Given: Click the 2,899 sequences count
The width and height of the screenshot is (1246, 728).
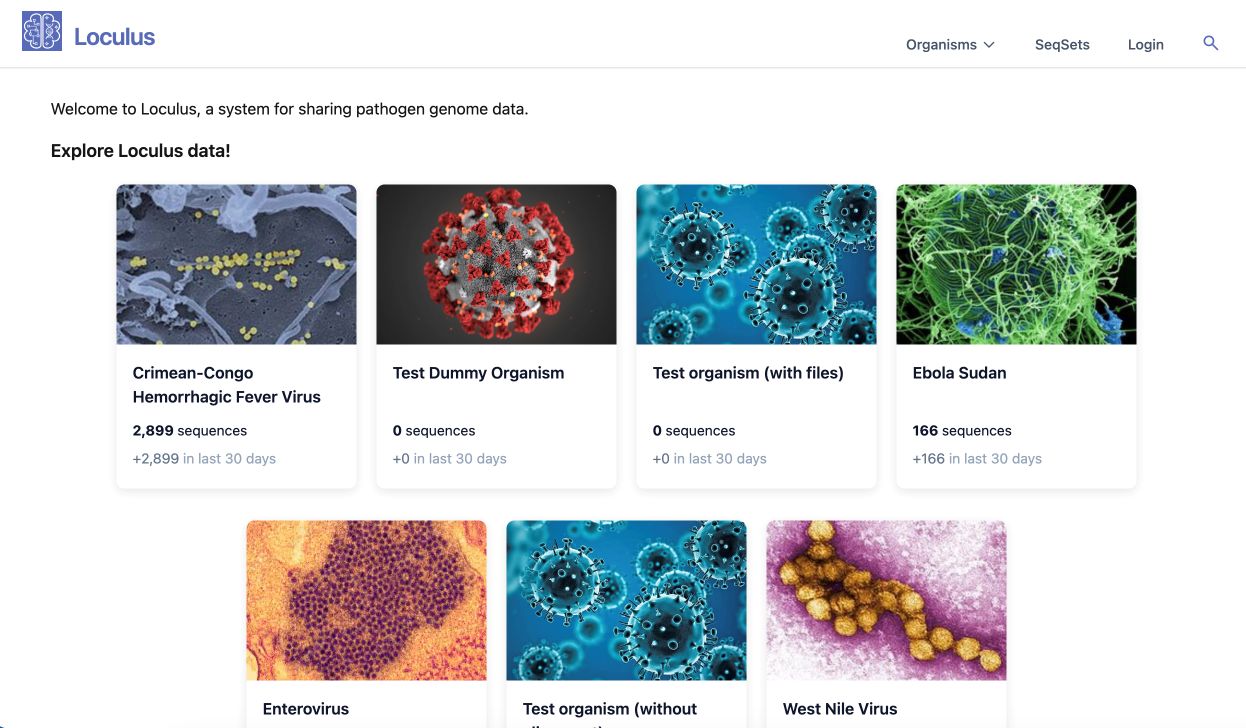Looking at the screenshot, I should 190,431.
